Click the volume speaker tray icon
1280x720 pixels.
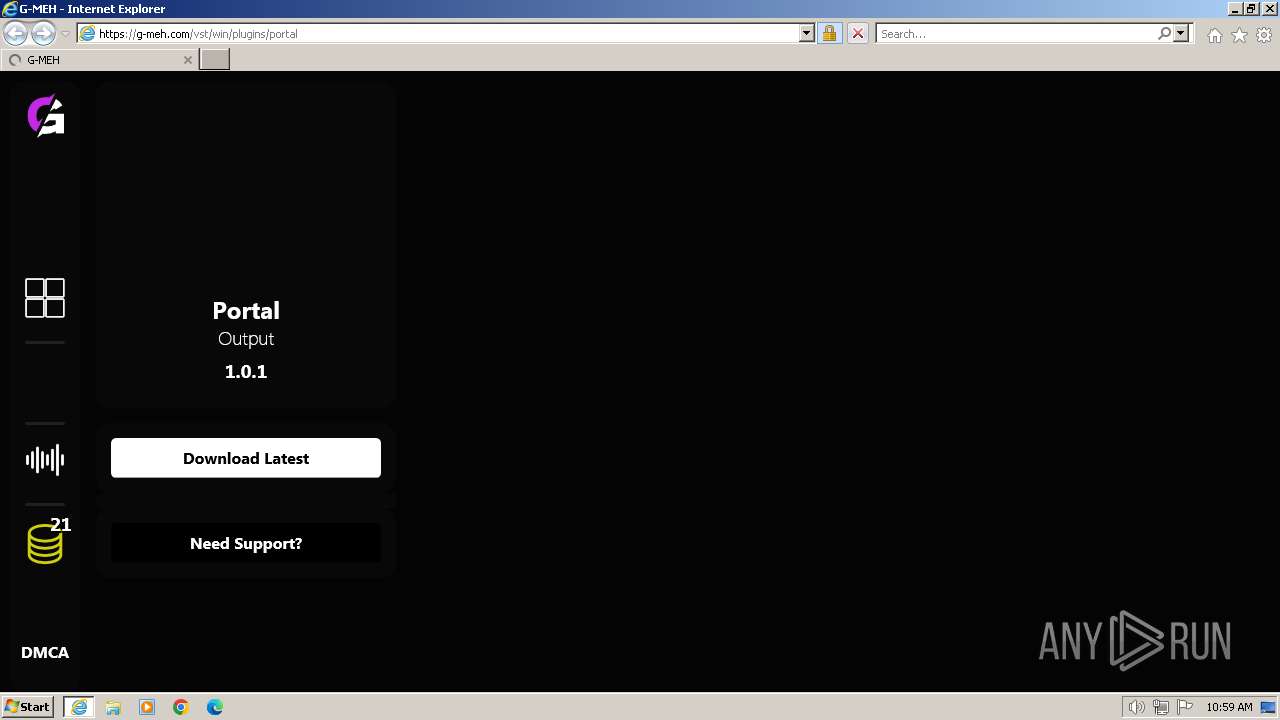(x=1136, y=707)
